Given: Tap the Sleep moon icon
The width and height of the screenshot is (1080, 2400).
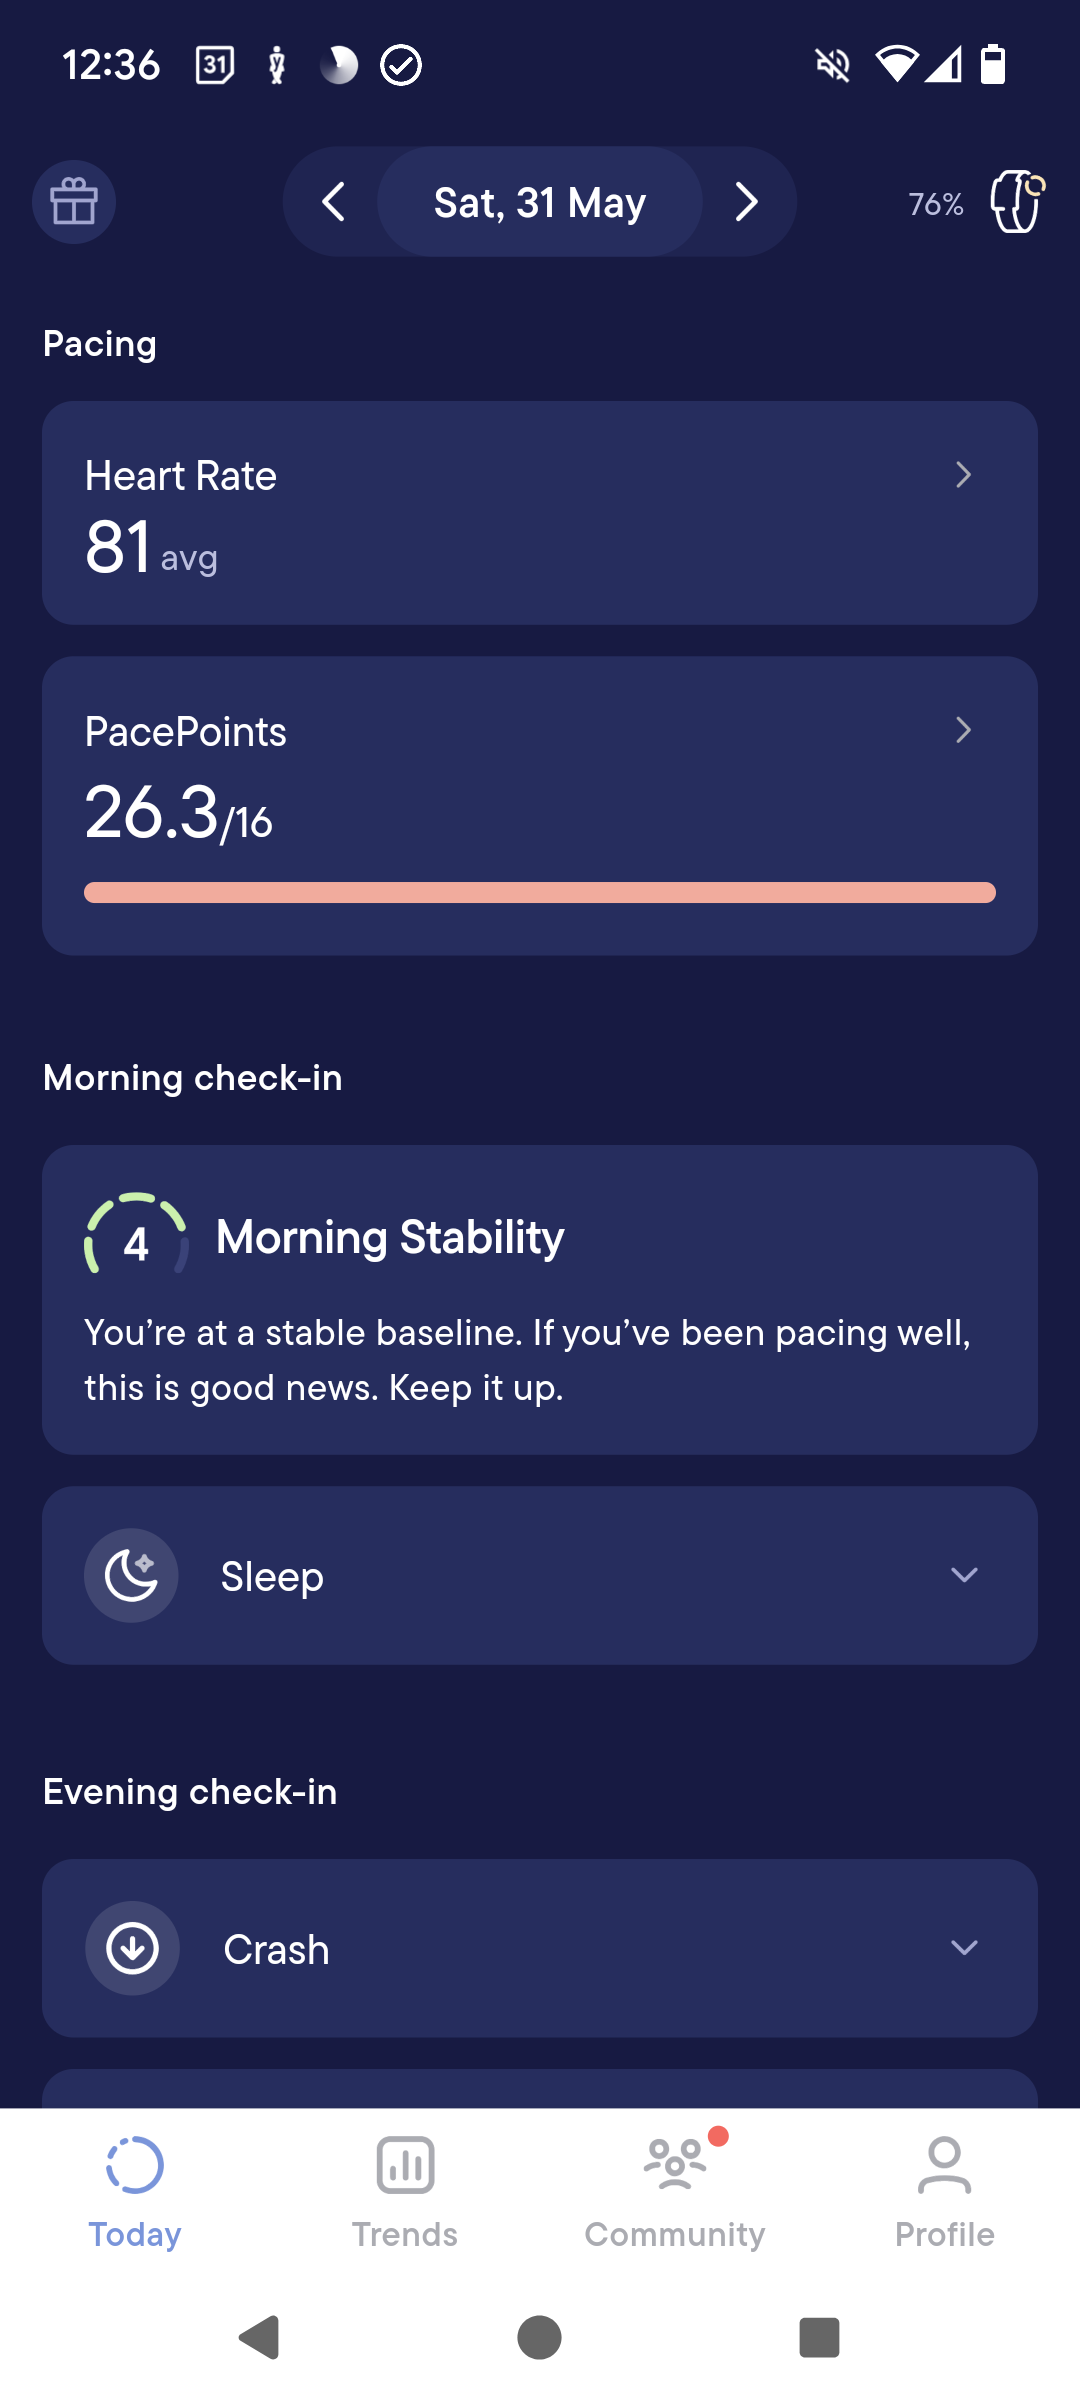Looking at the screenshot, I should tap(131, 1575).
